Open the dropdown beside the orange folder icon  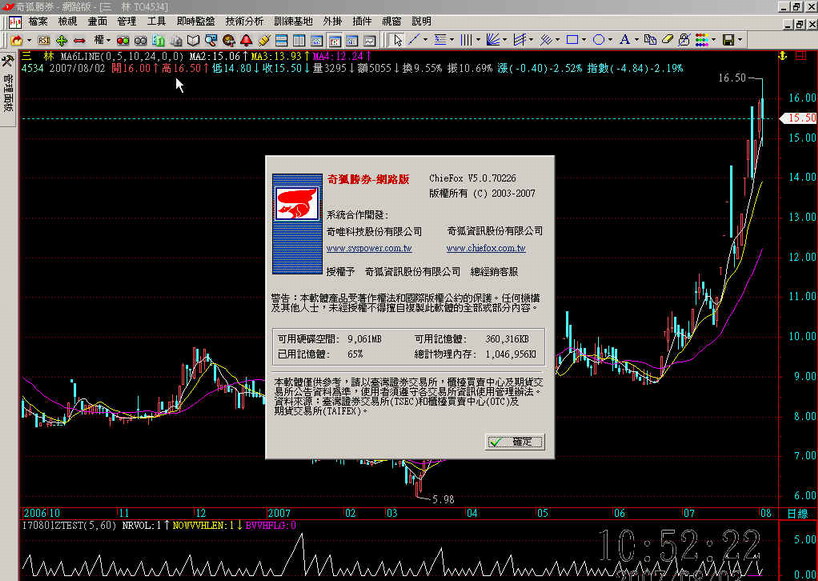pyautogui.click(x=29, y=40)
